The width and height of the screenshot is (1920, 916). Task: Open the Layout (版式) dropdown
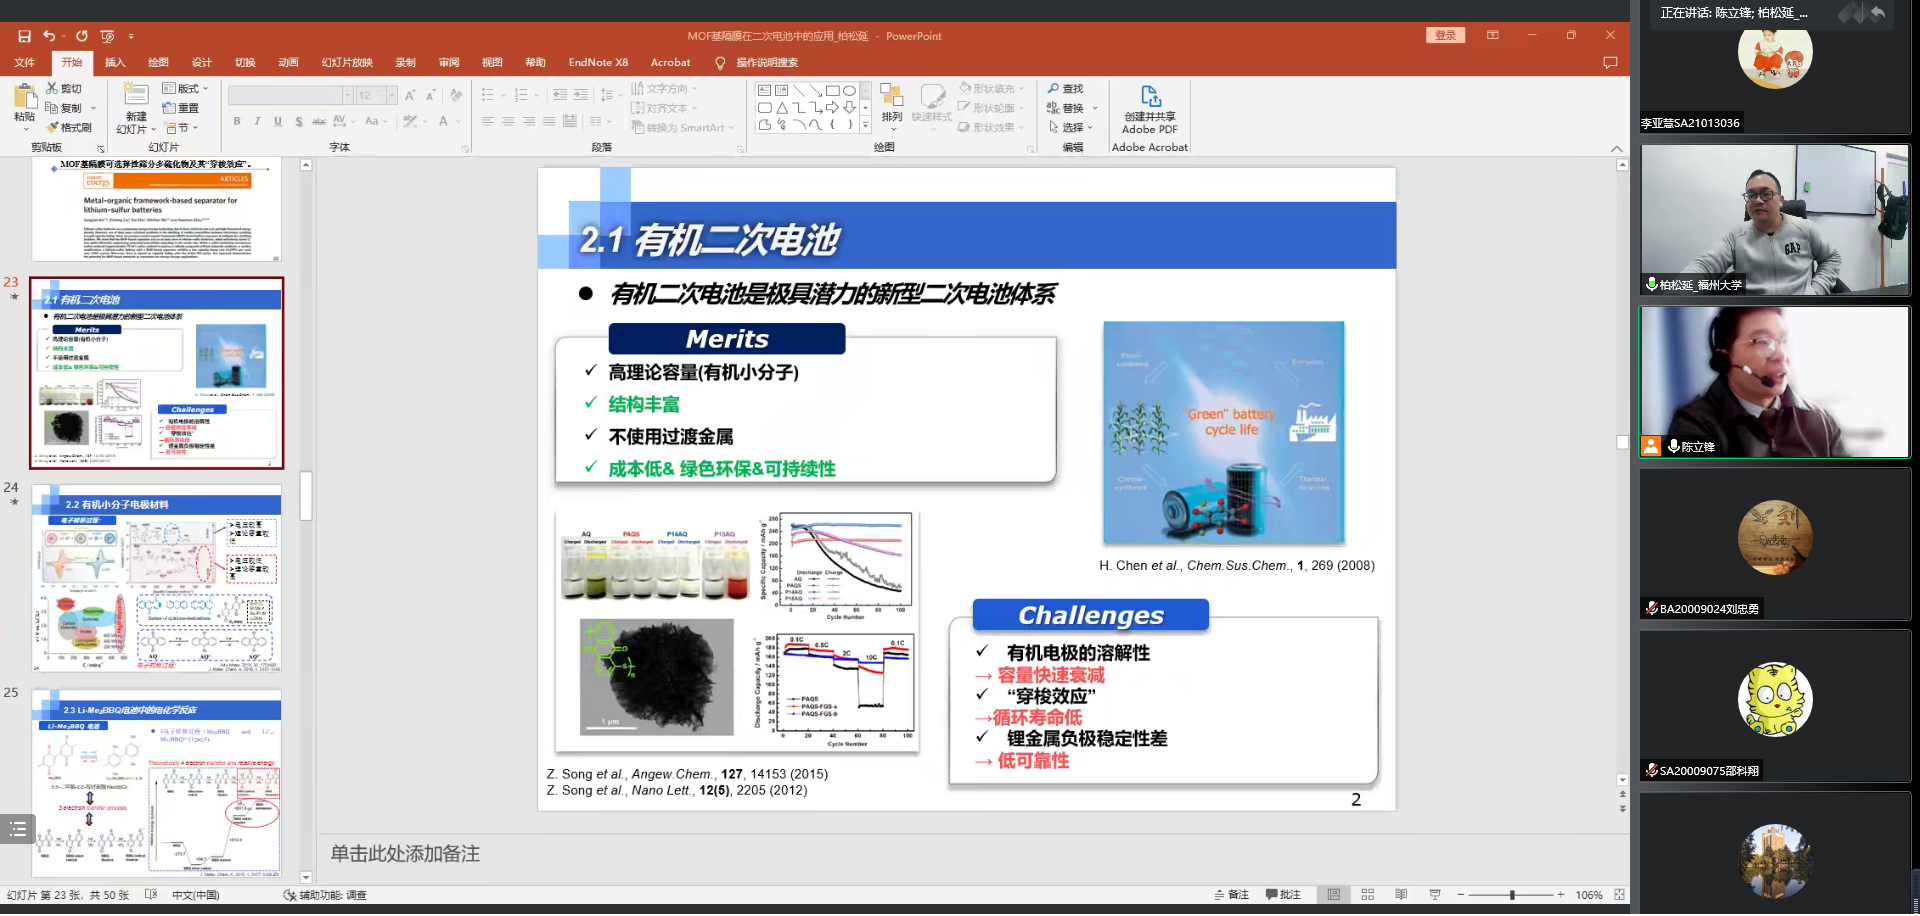coord(186,88)
